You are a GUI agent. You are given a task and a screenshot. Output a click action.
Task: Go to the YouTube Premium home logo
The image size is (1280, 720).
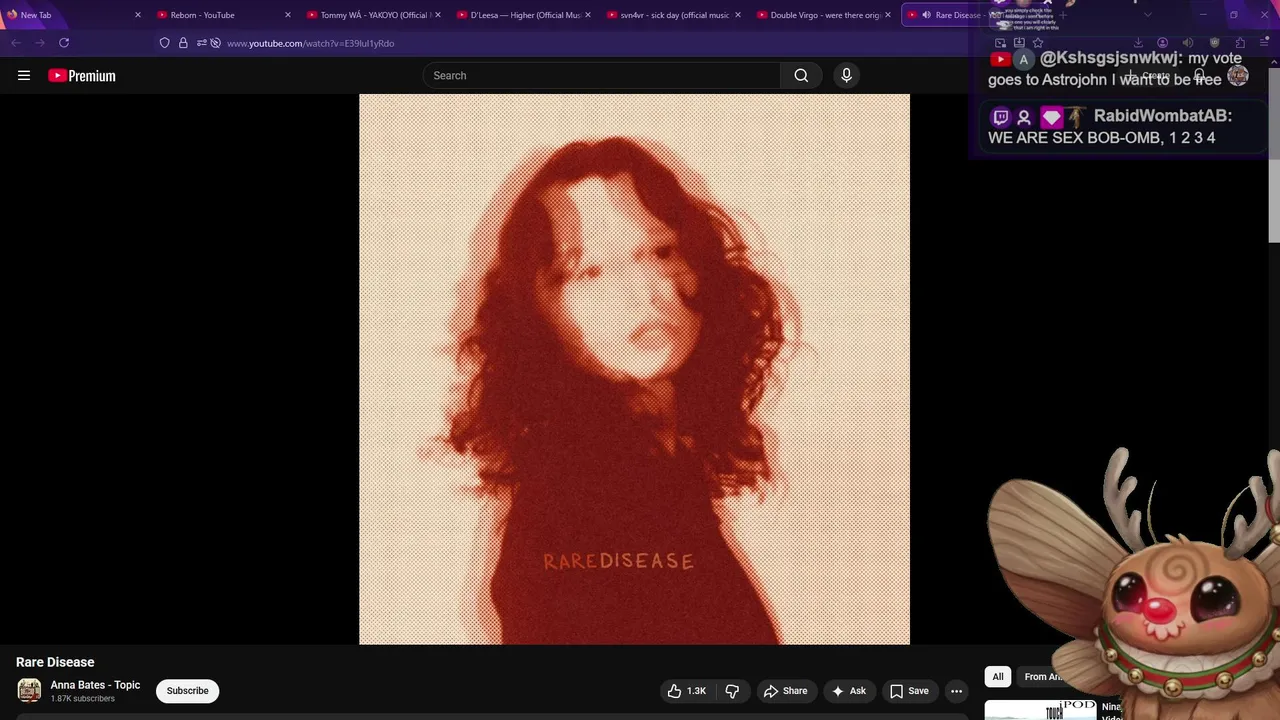[82, 75]
